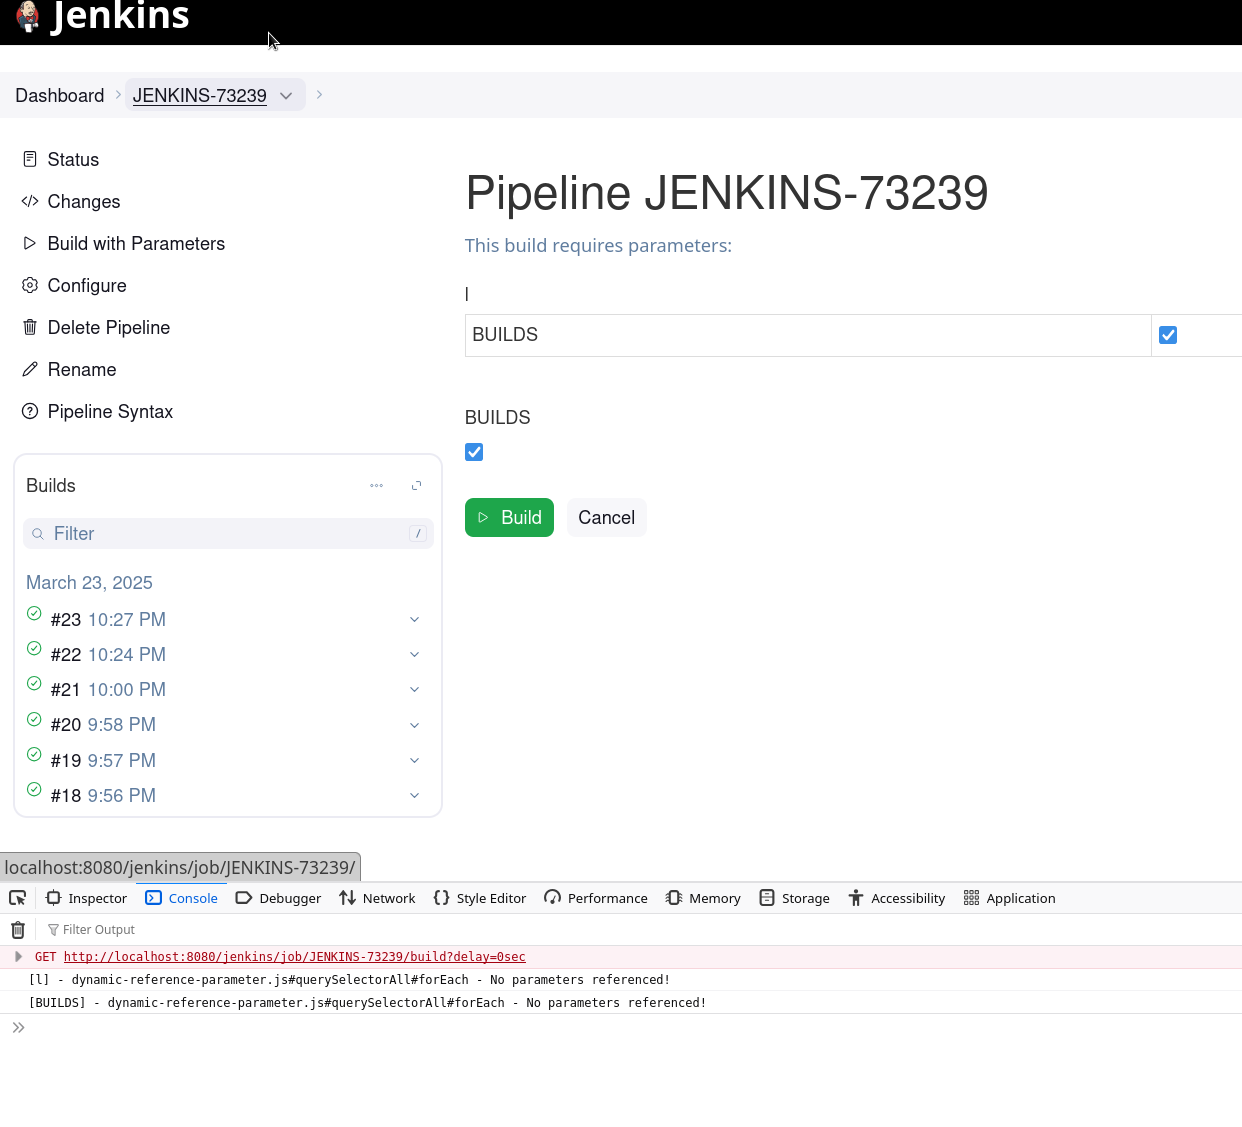
Task: Go to Dashboard breadcrumb link
Action: (60, 96)
